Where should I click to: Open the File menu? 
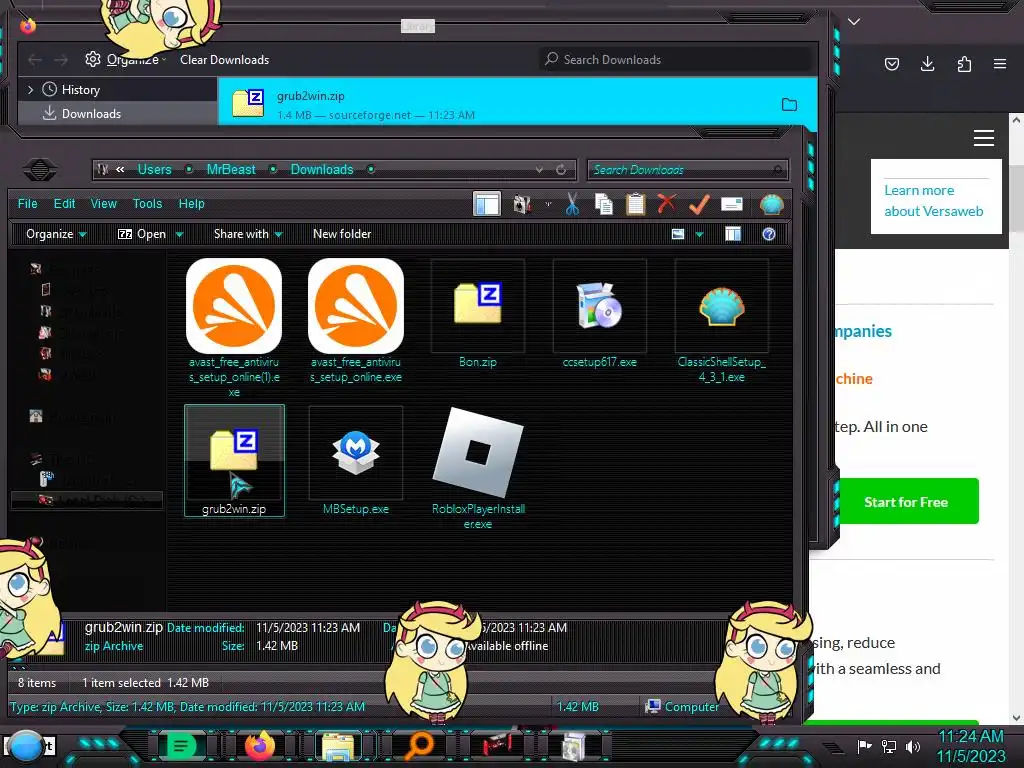[x=27, y=204]
